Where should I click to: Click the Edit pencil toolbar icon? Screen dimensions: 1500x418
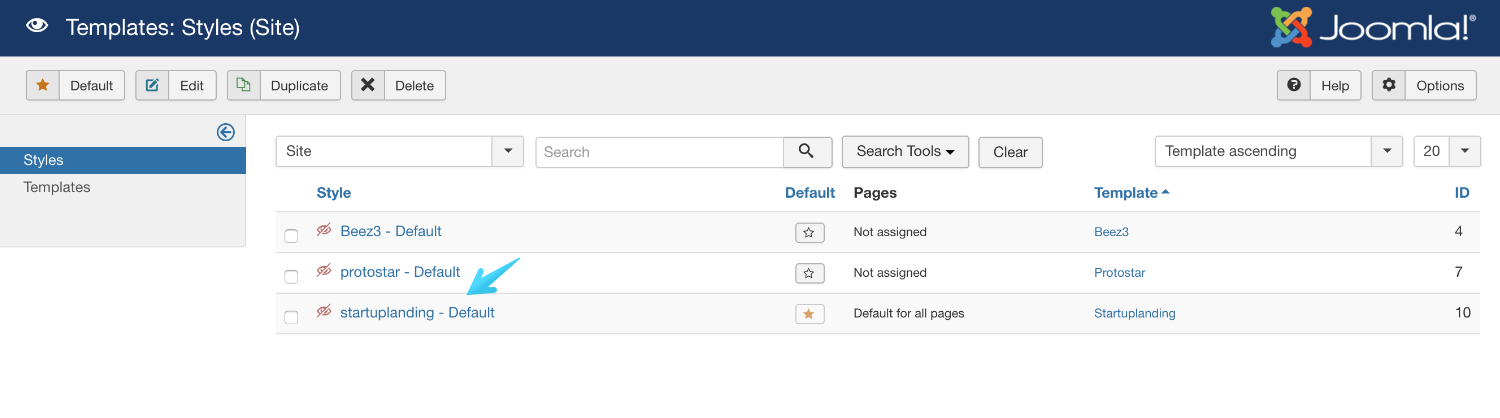click(152, 86)
